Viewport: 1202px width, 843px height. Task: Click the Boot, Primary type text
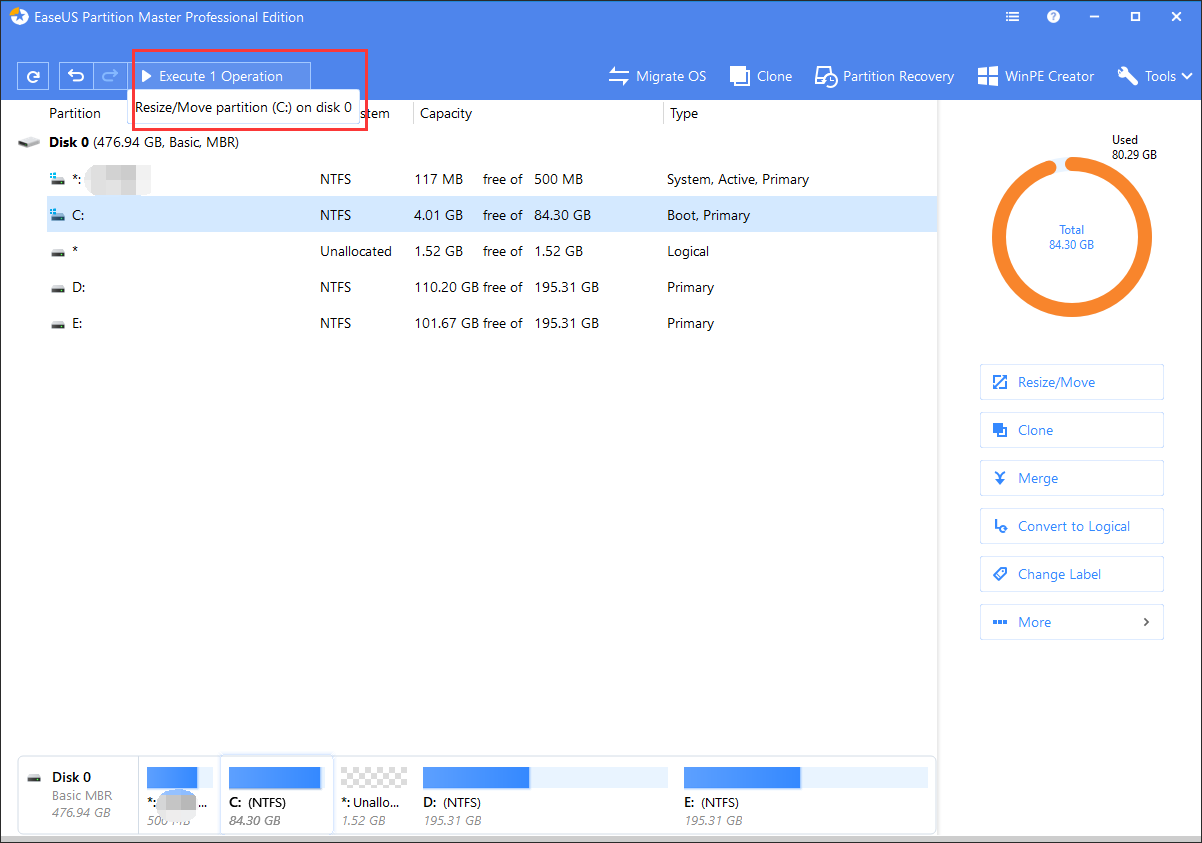(708, 215)
